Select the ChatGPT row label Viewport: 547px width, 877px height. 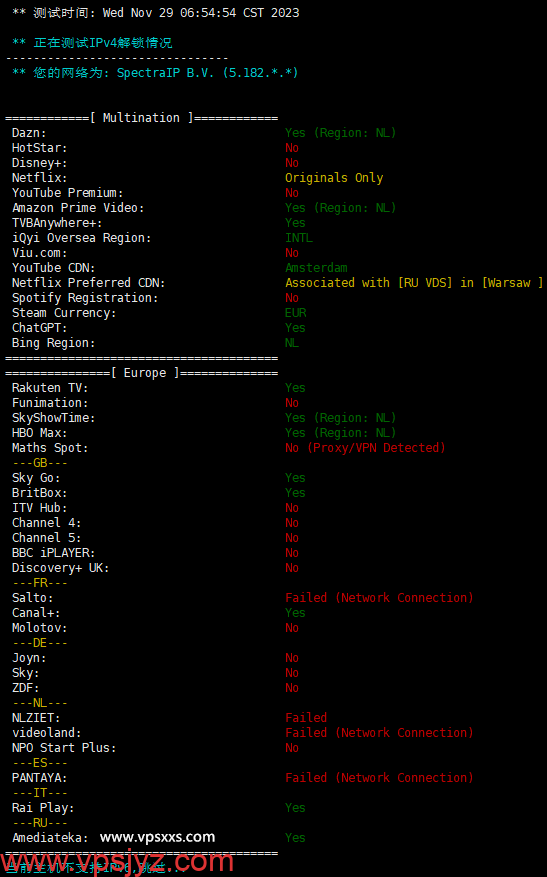pyautogui.click(x=40, y=328)
